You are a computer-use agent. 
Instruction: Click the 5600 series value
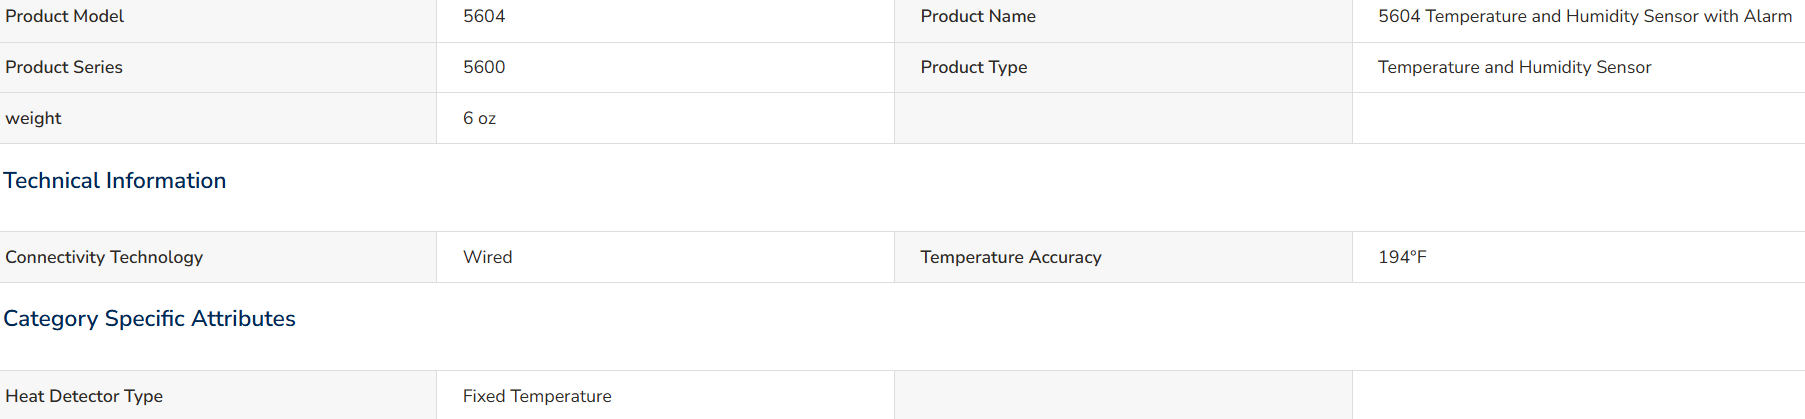pos(484,67)
